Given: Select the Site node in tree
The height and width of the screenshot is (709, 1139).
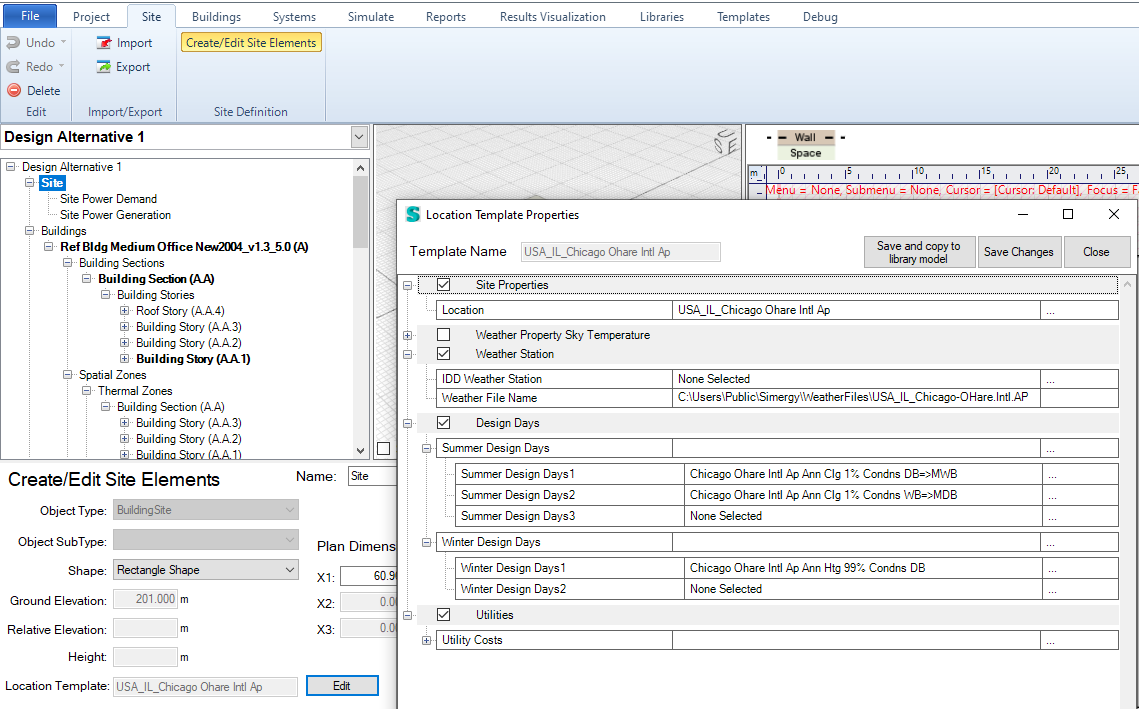Looking at the screenshot, I should [x=52, y=183].
